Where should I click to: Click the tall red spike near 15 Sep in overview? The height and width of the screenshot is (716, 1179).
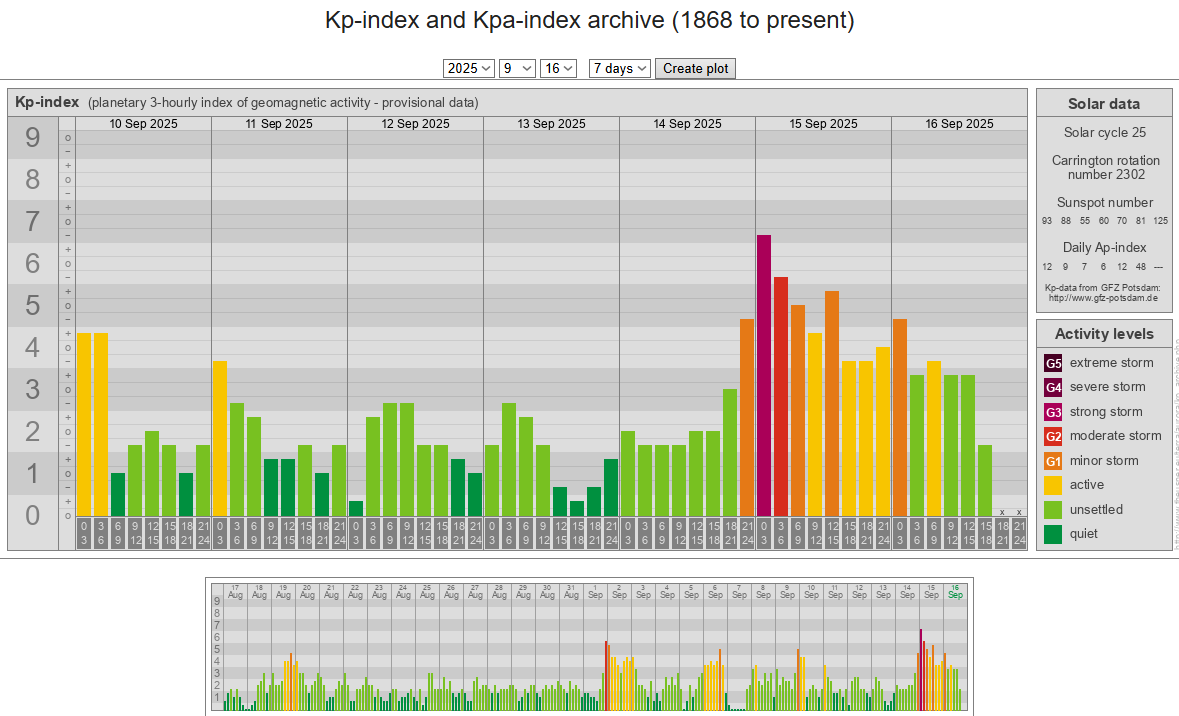pyautogui.click(x=920, y=670)
